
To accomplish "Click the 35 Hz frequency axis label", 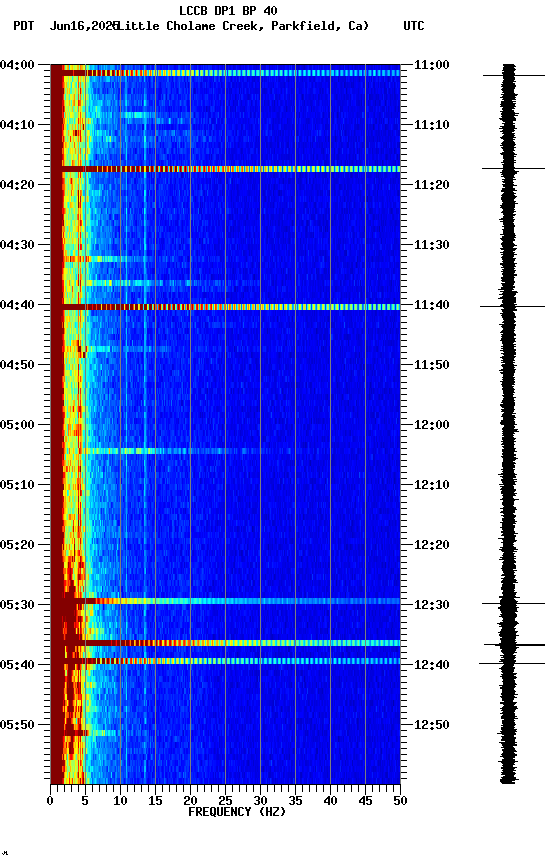I will click(x=295, y=801).
